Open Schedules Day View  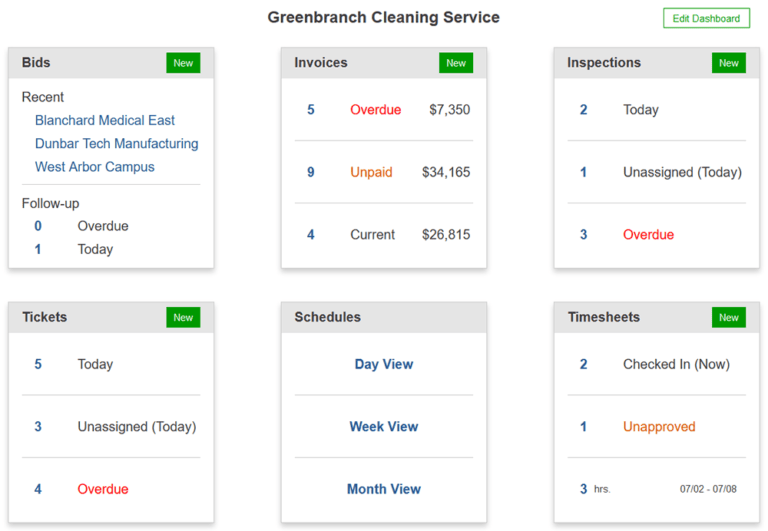tap(384, 364)
